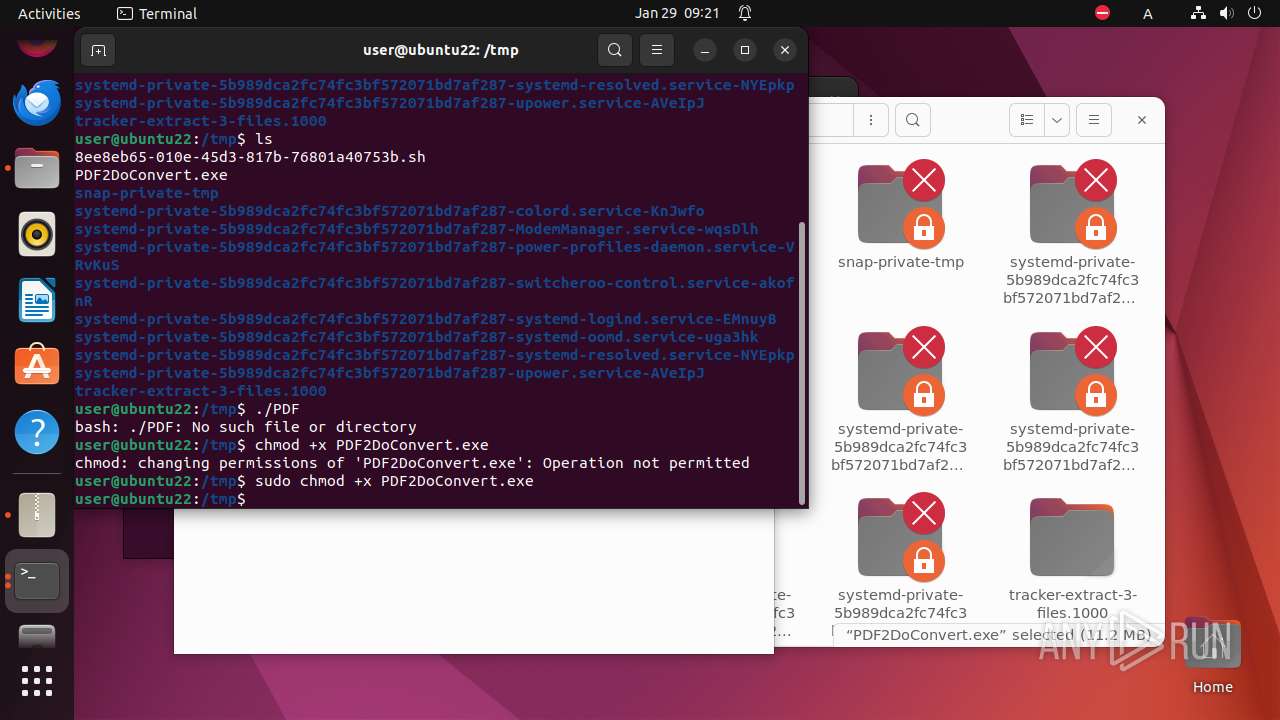The height and width of the screenshot is (720, 1280).
Task: Open Thunderbird Mail from the dock
Action: (37, 102)
